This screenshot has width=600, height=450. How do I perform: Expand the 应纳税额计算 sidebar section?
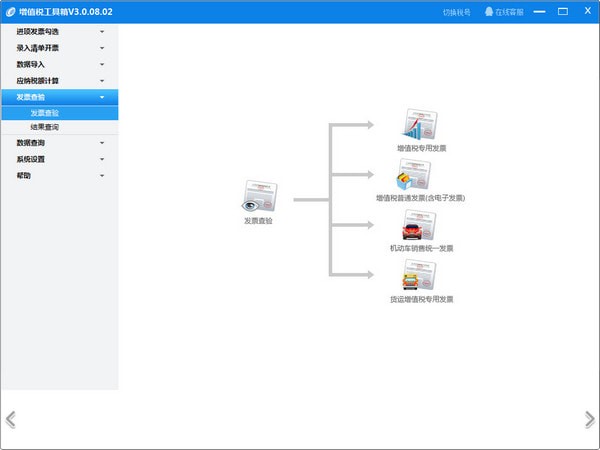click(59, 80)
